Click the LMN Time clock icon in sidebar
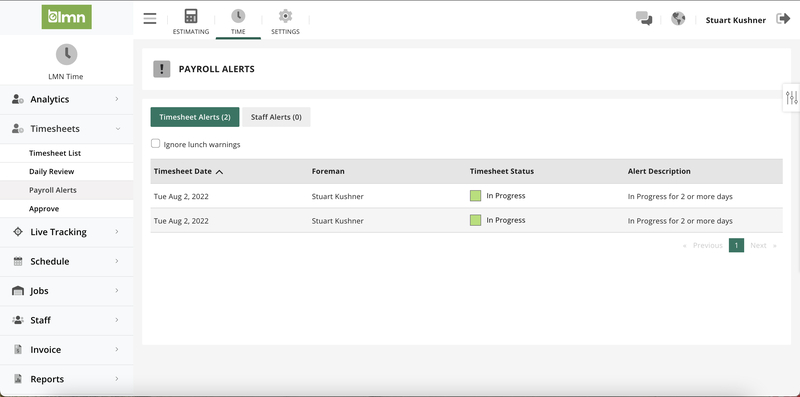Viewport: 800px width, 397px height. 66,54
